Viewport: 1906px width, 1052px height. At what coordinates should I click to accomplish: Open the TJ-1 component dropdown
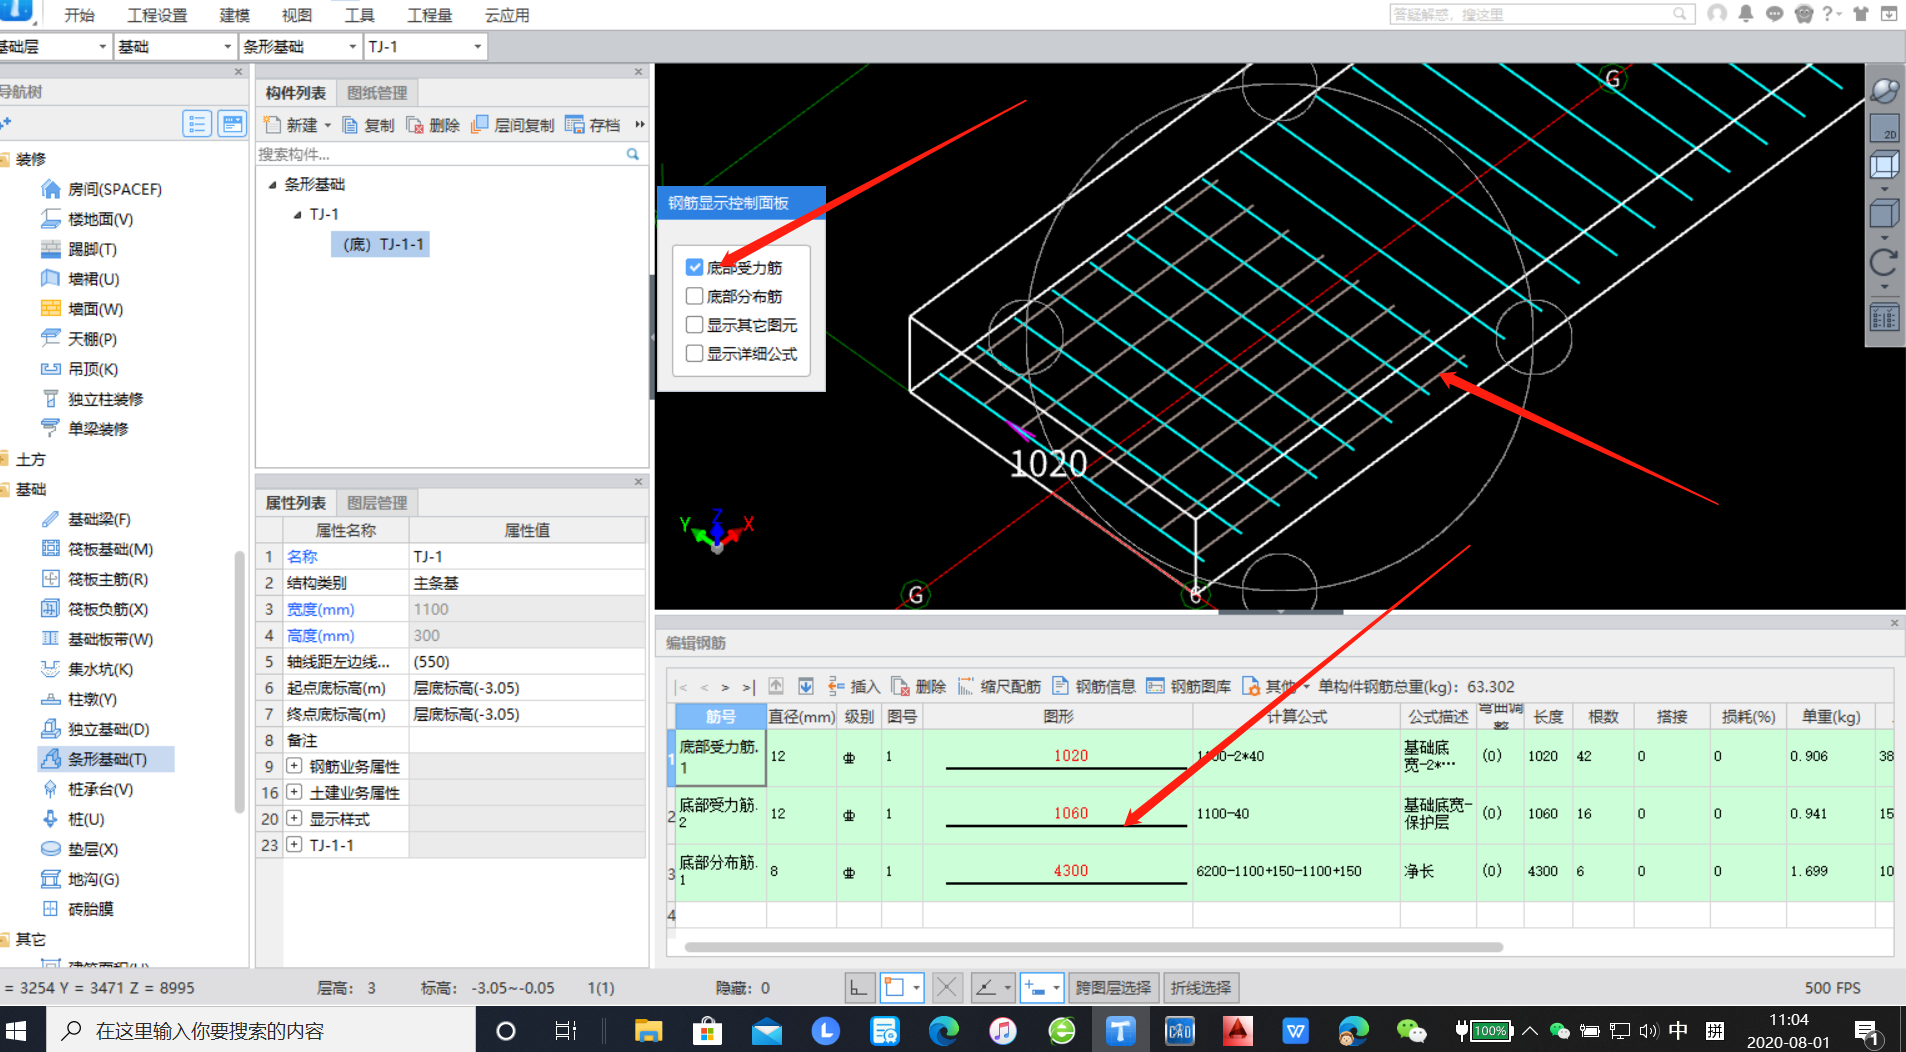pos(425,47)
